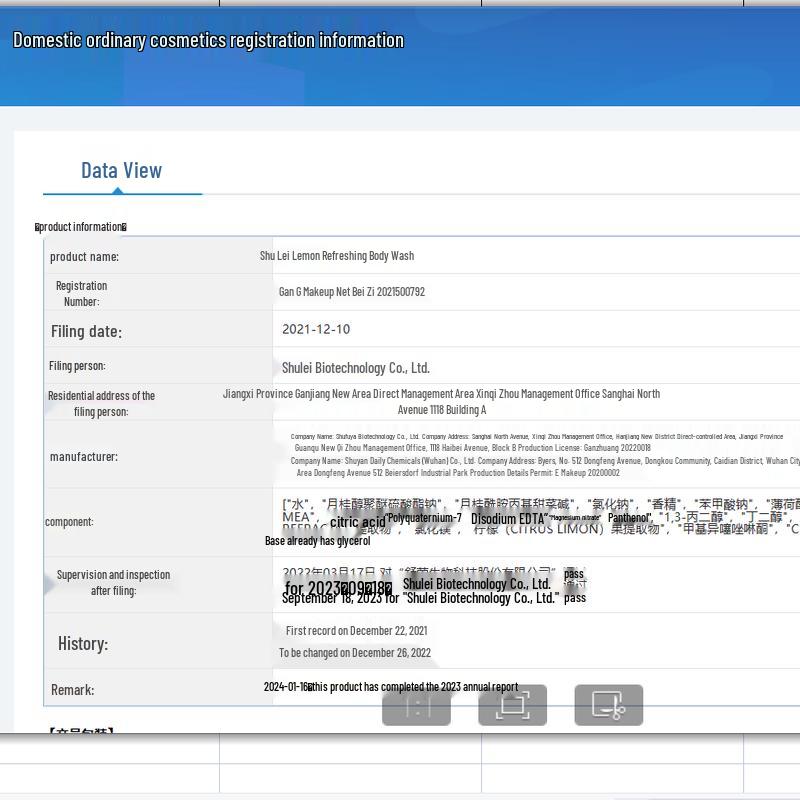Click the 2023 annual report remark text
The width and height of the screenshot is (800, 800).
(412, 687)
